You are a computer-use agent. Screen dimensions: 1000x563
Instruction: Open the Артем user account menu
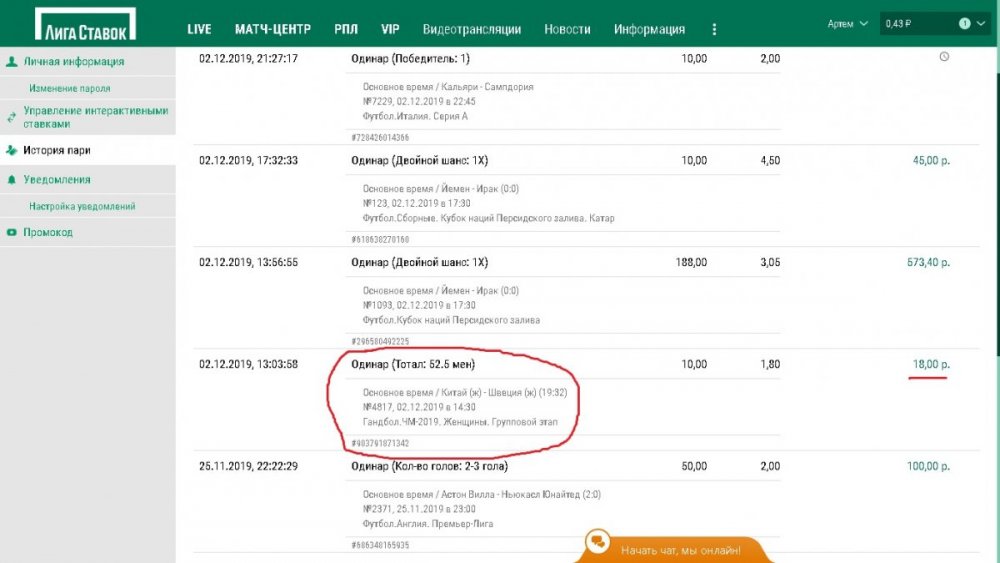coord(847,23)
